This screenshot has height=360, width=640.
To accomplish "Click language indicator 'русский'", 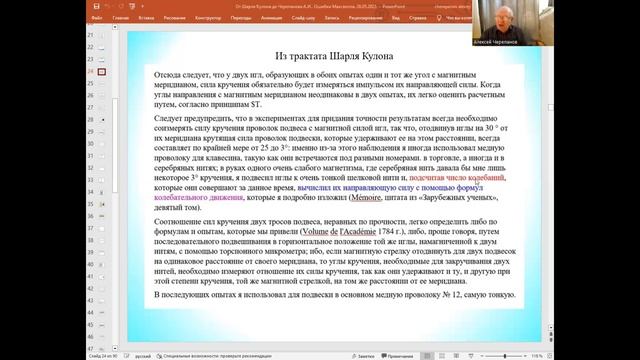I will pyautogui.click(x=143, y=356).
